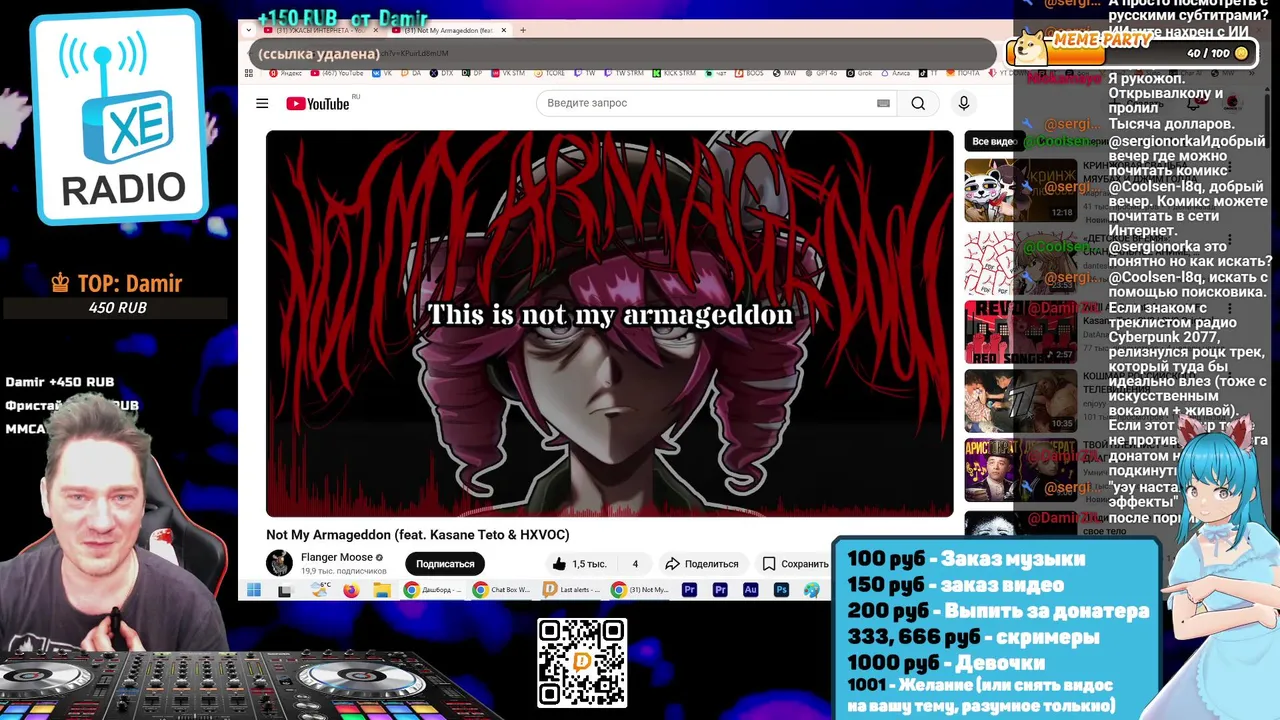The image size is (1280, 720).
Task: Expand the tab search dropdown arrow
Action: click(248, 30)
